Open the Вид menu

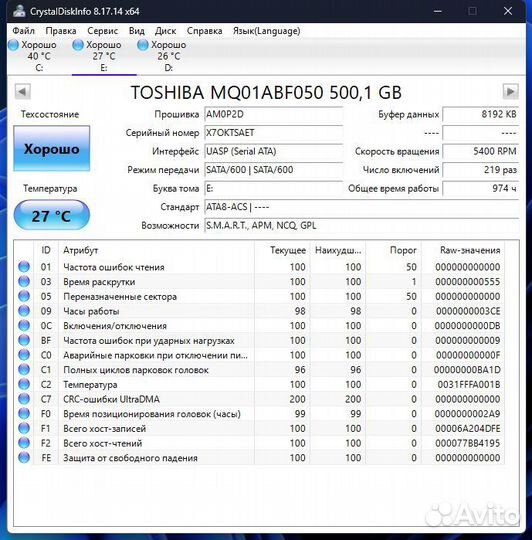point(137,31)
